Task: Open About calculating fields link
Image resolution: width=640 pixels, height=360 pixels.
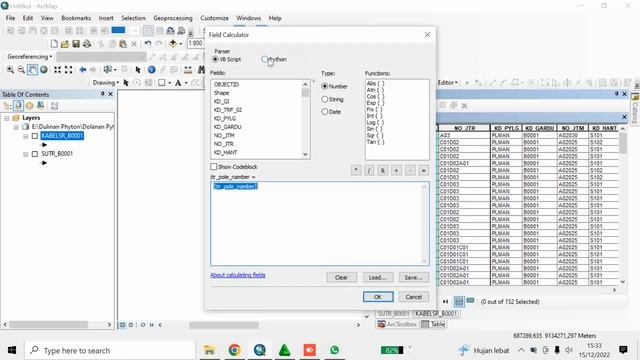Action: tap(238, 275)
